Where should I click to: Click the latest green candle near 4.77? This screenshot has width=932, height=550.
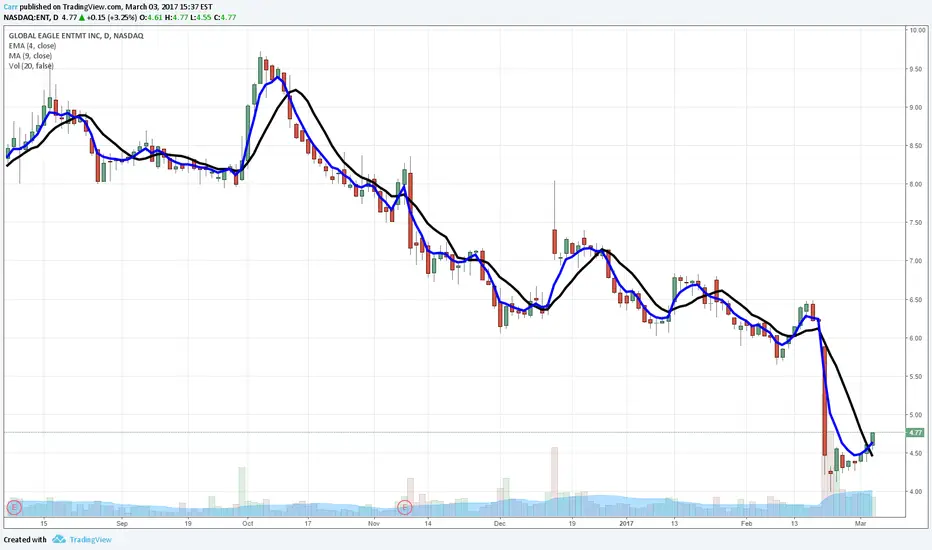pyautogui.click(x=873, y=439)
